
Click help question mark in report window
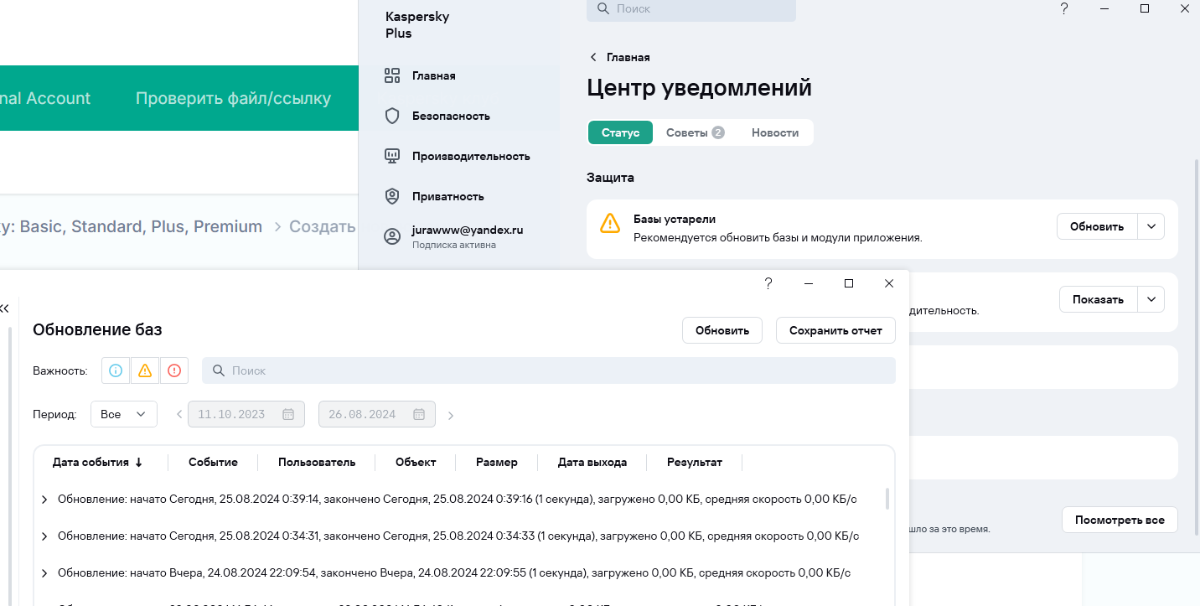pos(768,283)
